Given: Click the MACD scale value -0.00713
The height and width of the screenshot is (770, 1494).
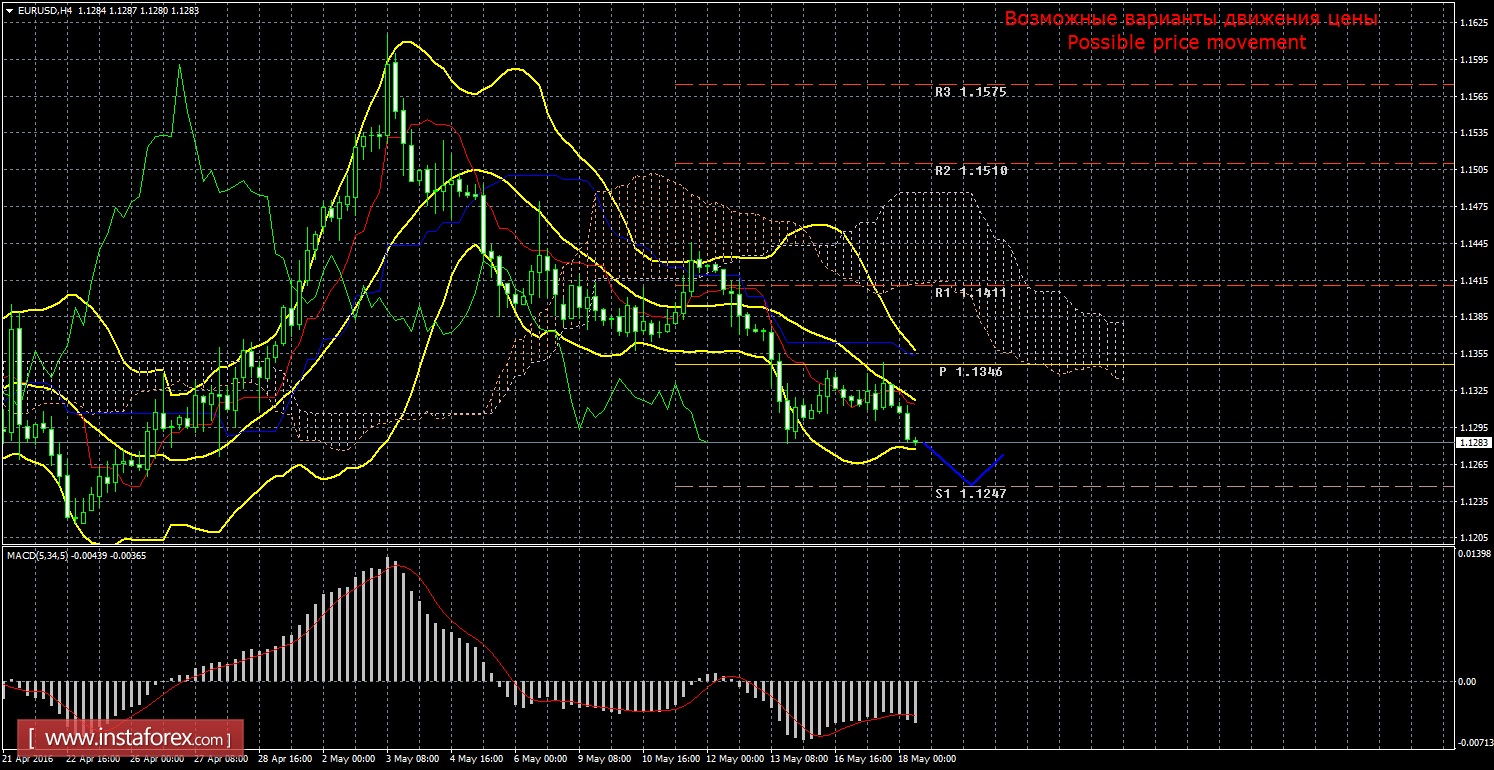Looking at the screenshot, I should click(1475, 743).
